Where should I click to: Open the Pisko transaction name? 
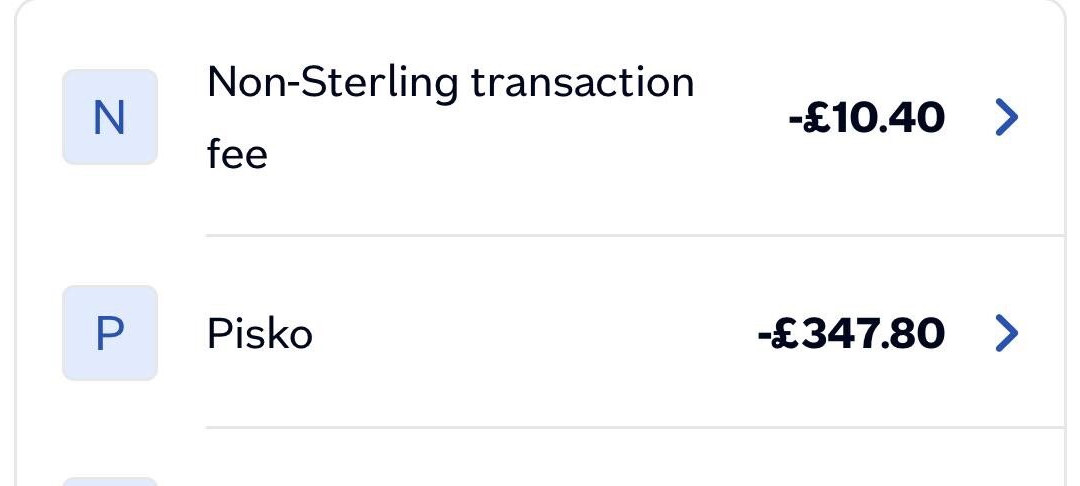pyautogui.click(x=259, y=333)
